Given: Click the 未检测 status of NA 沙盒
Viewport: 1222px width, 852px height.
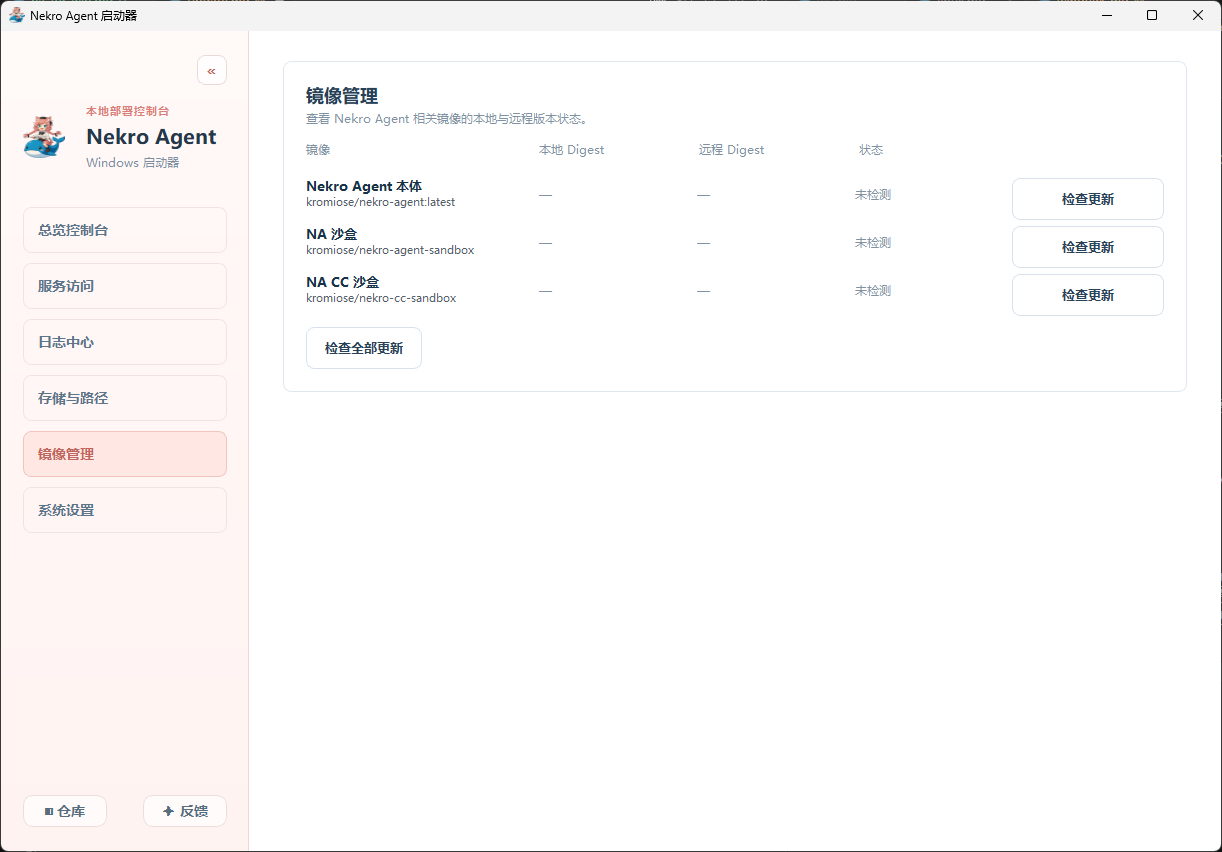Looking at the screenshot, I should (872, 243).
